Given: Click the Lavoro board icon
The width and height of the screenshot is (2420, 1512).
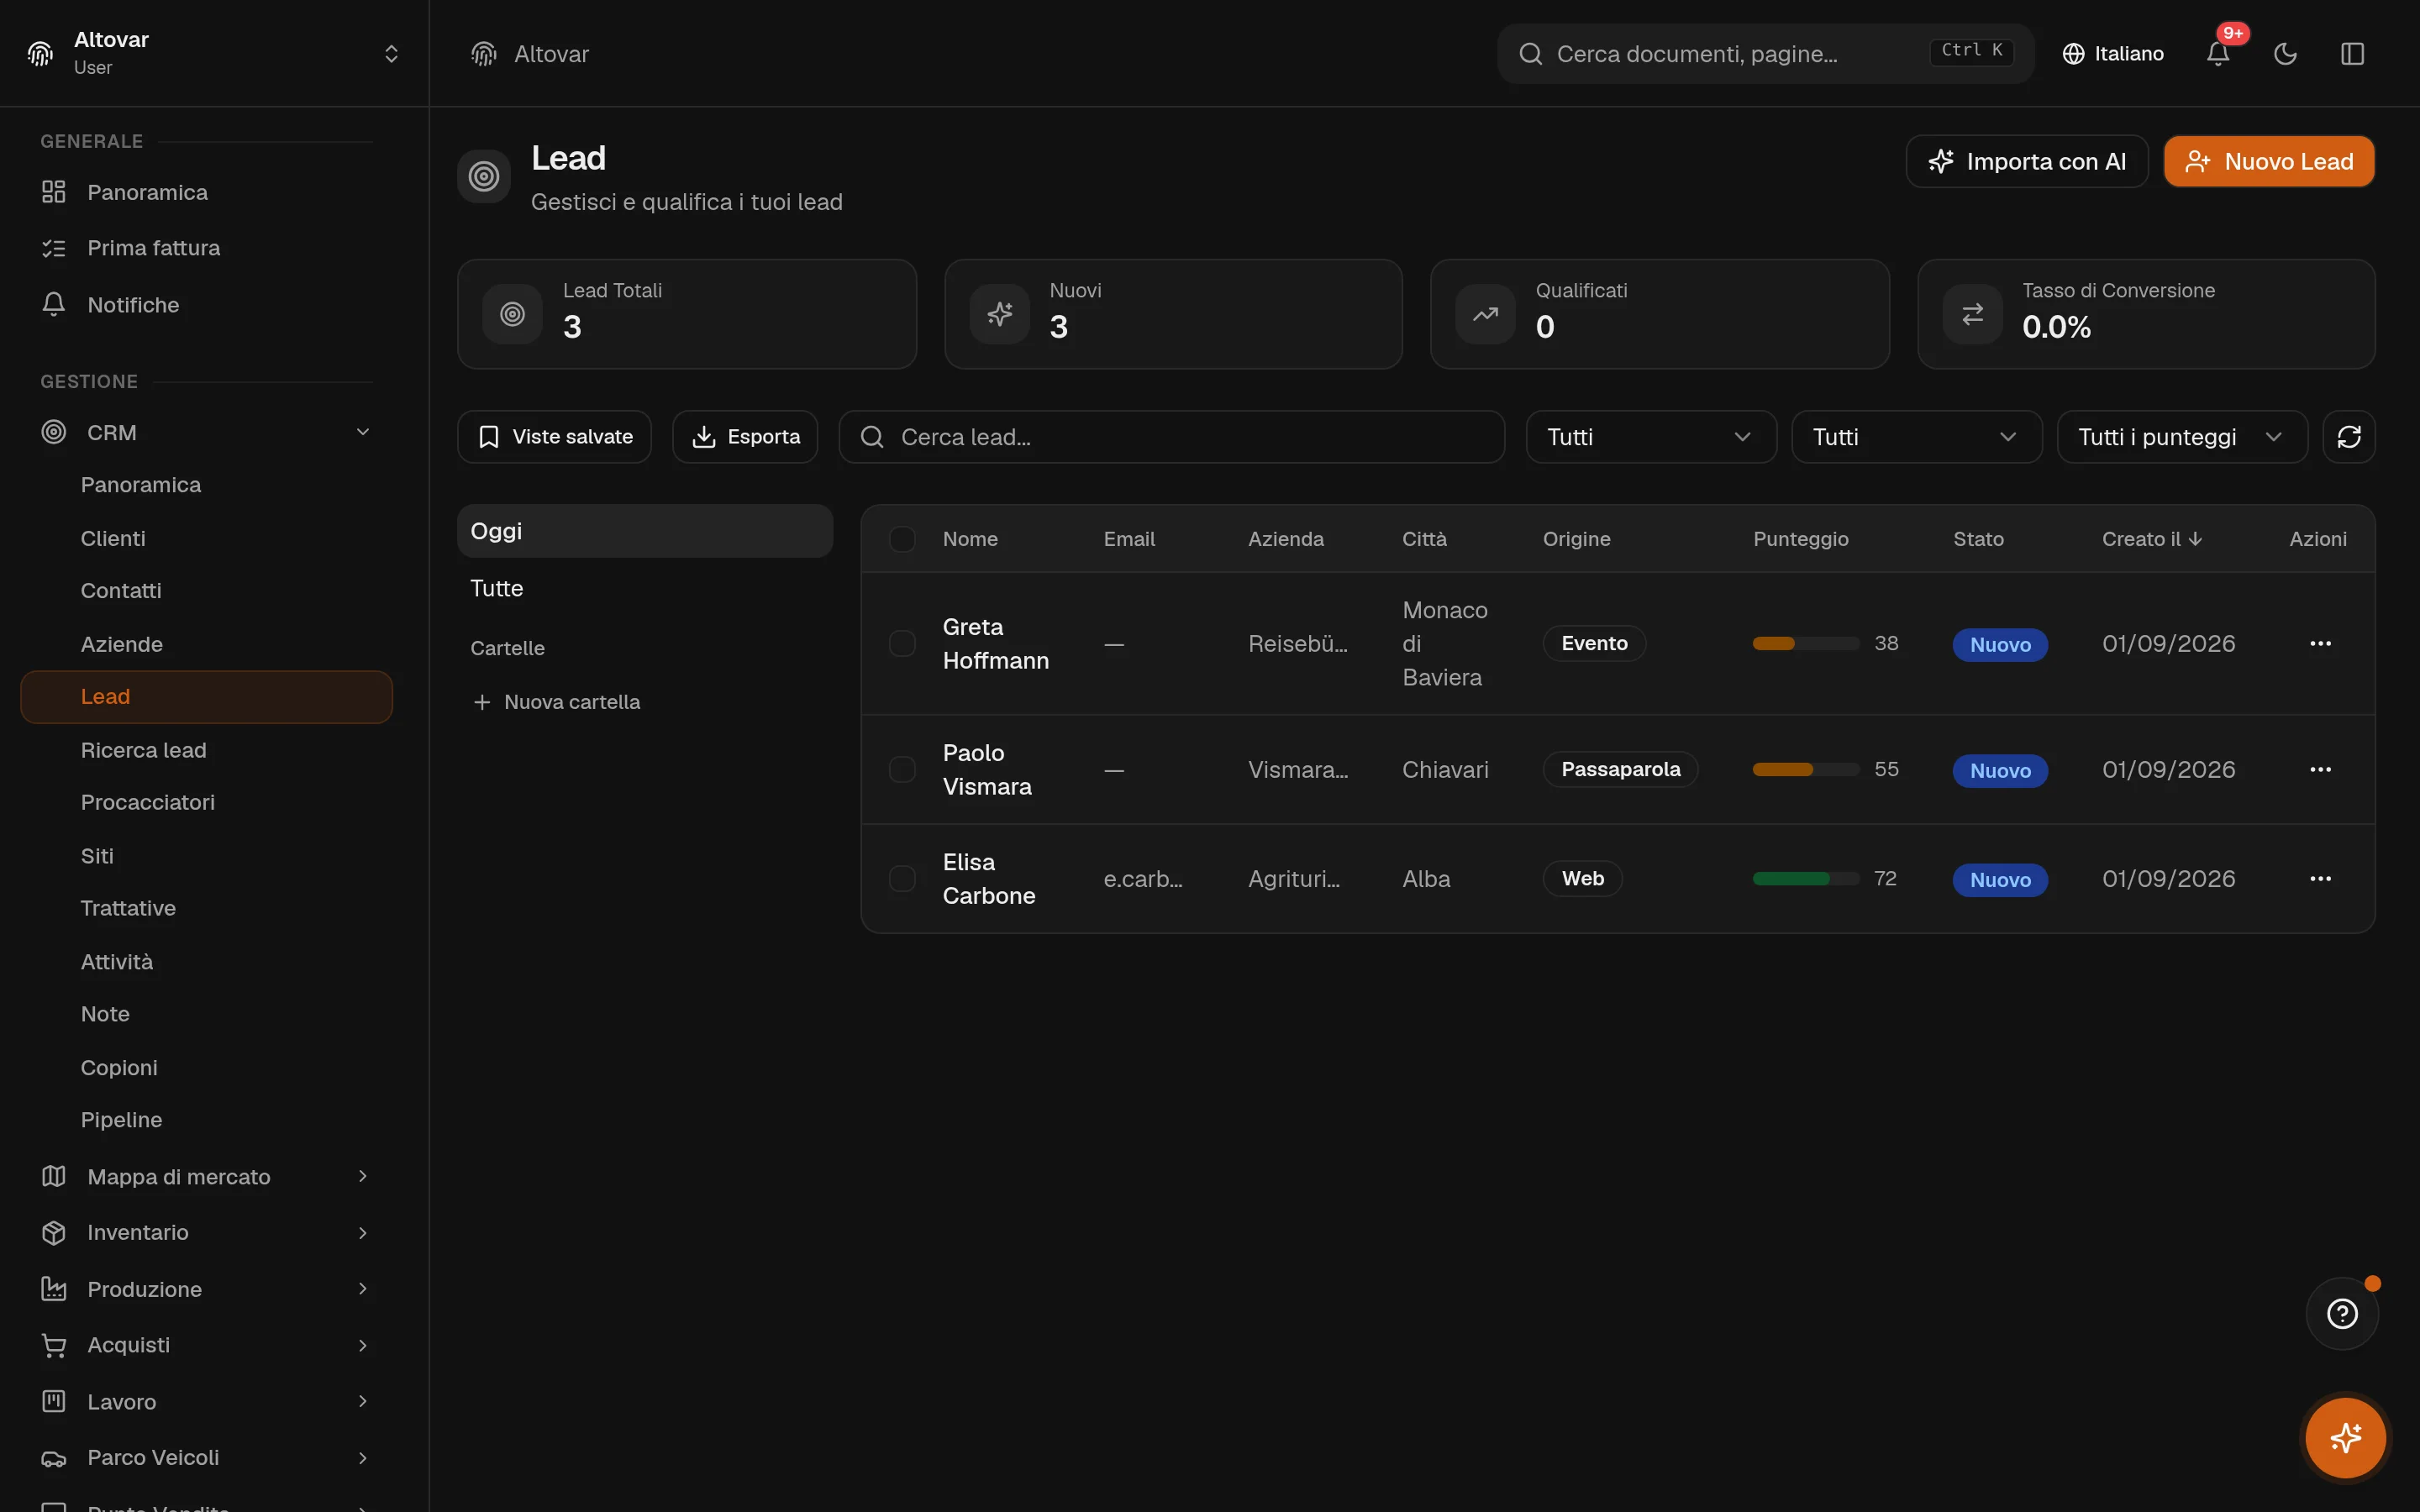Looking at the screenshot, I should (54, 1401).
